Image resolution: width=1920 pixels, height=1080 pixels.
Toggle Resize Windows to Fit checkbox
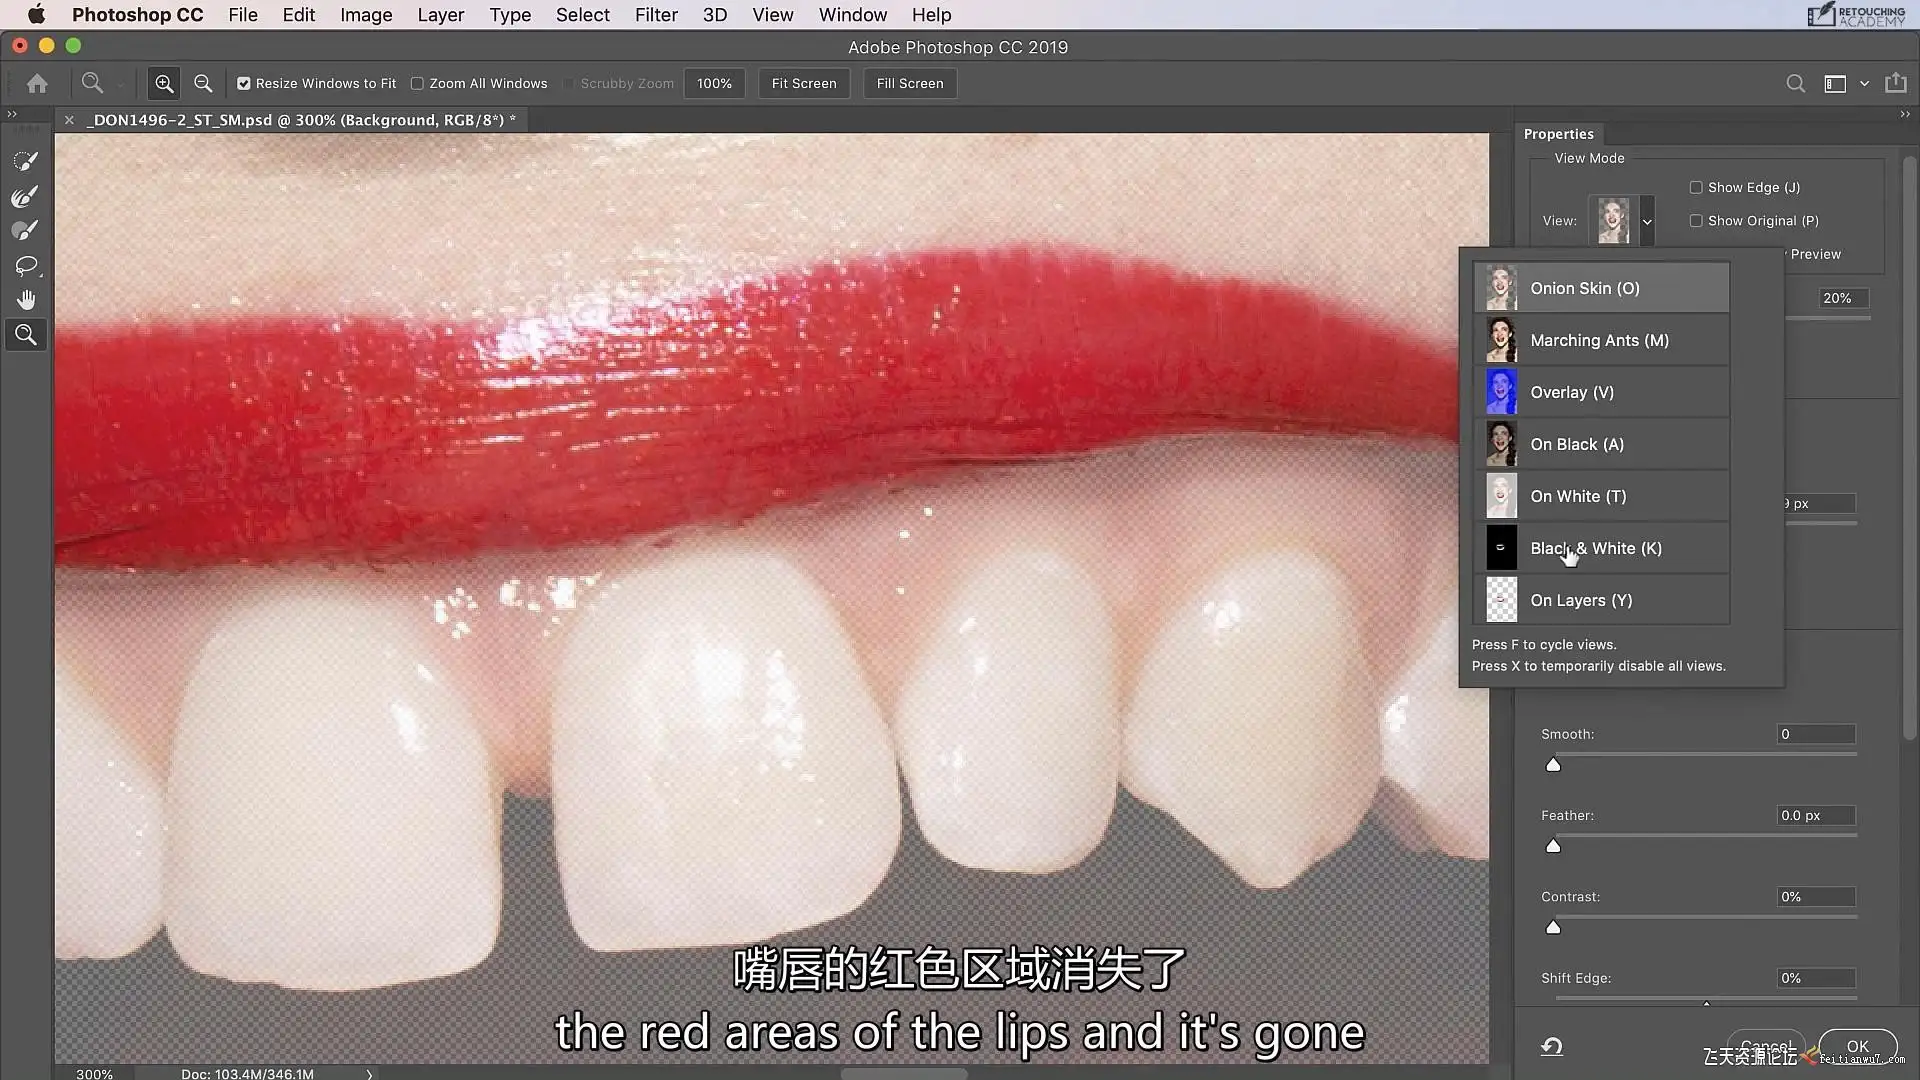tap(244, 84)
